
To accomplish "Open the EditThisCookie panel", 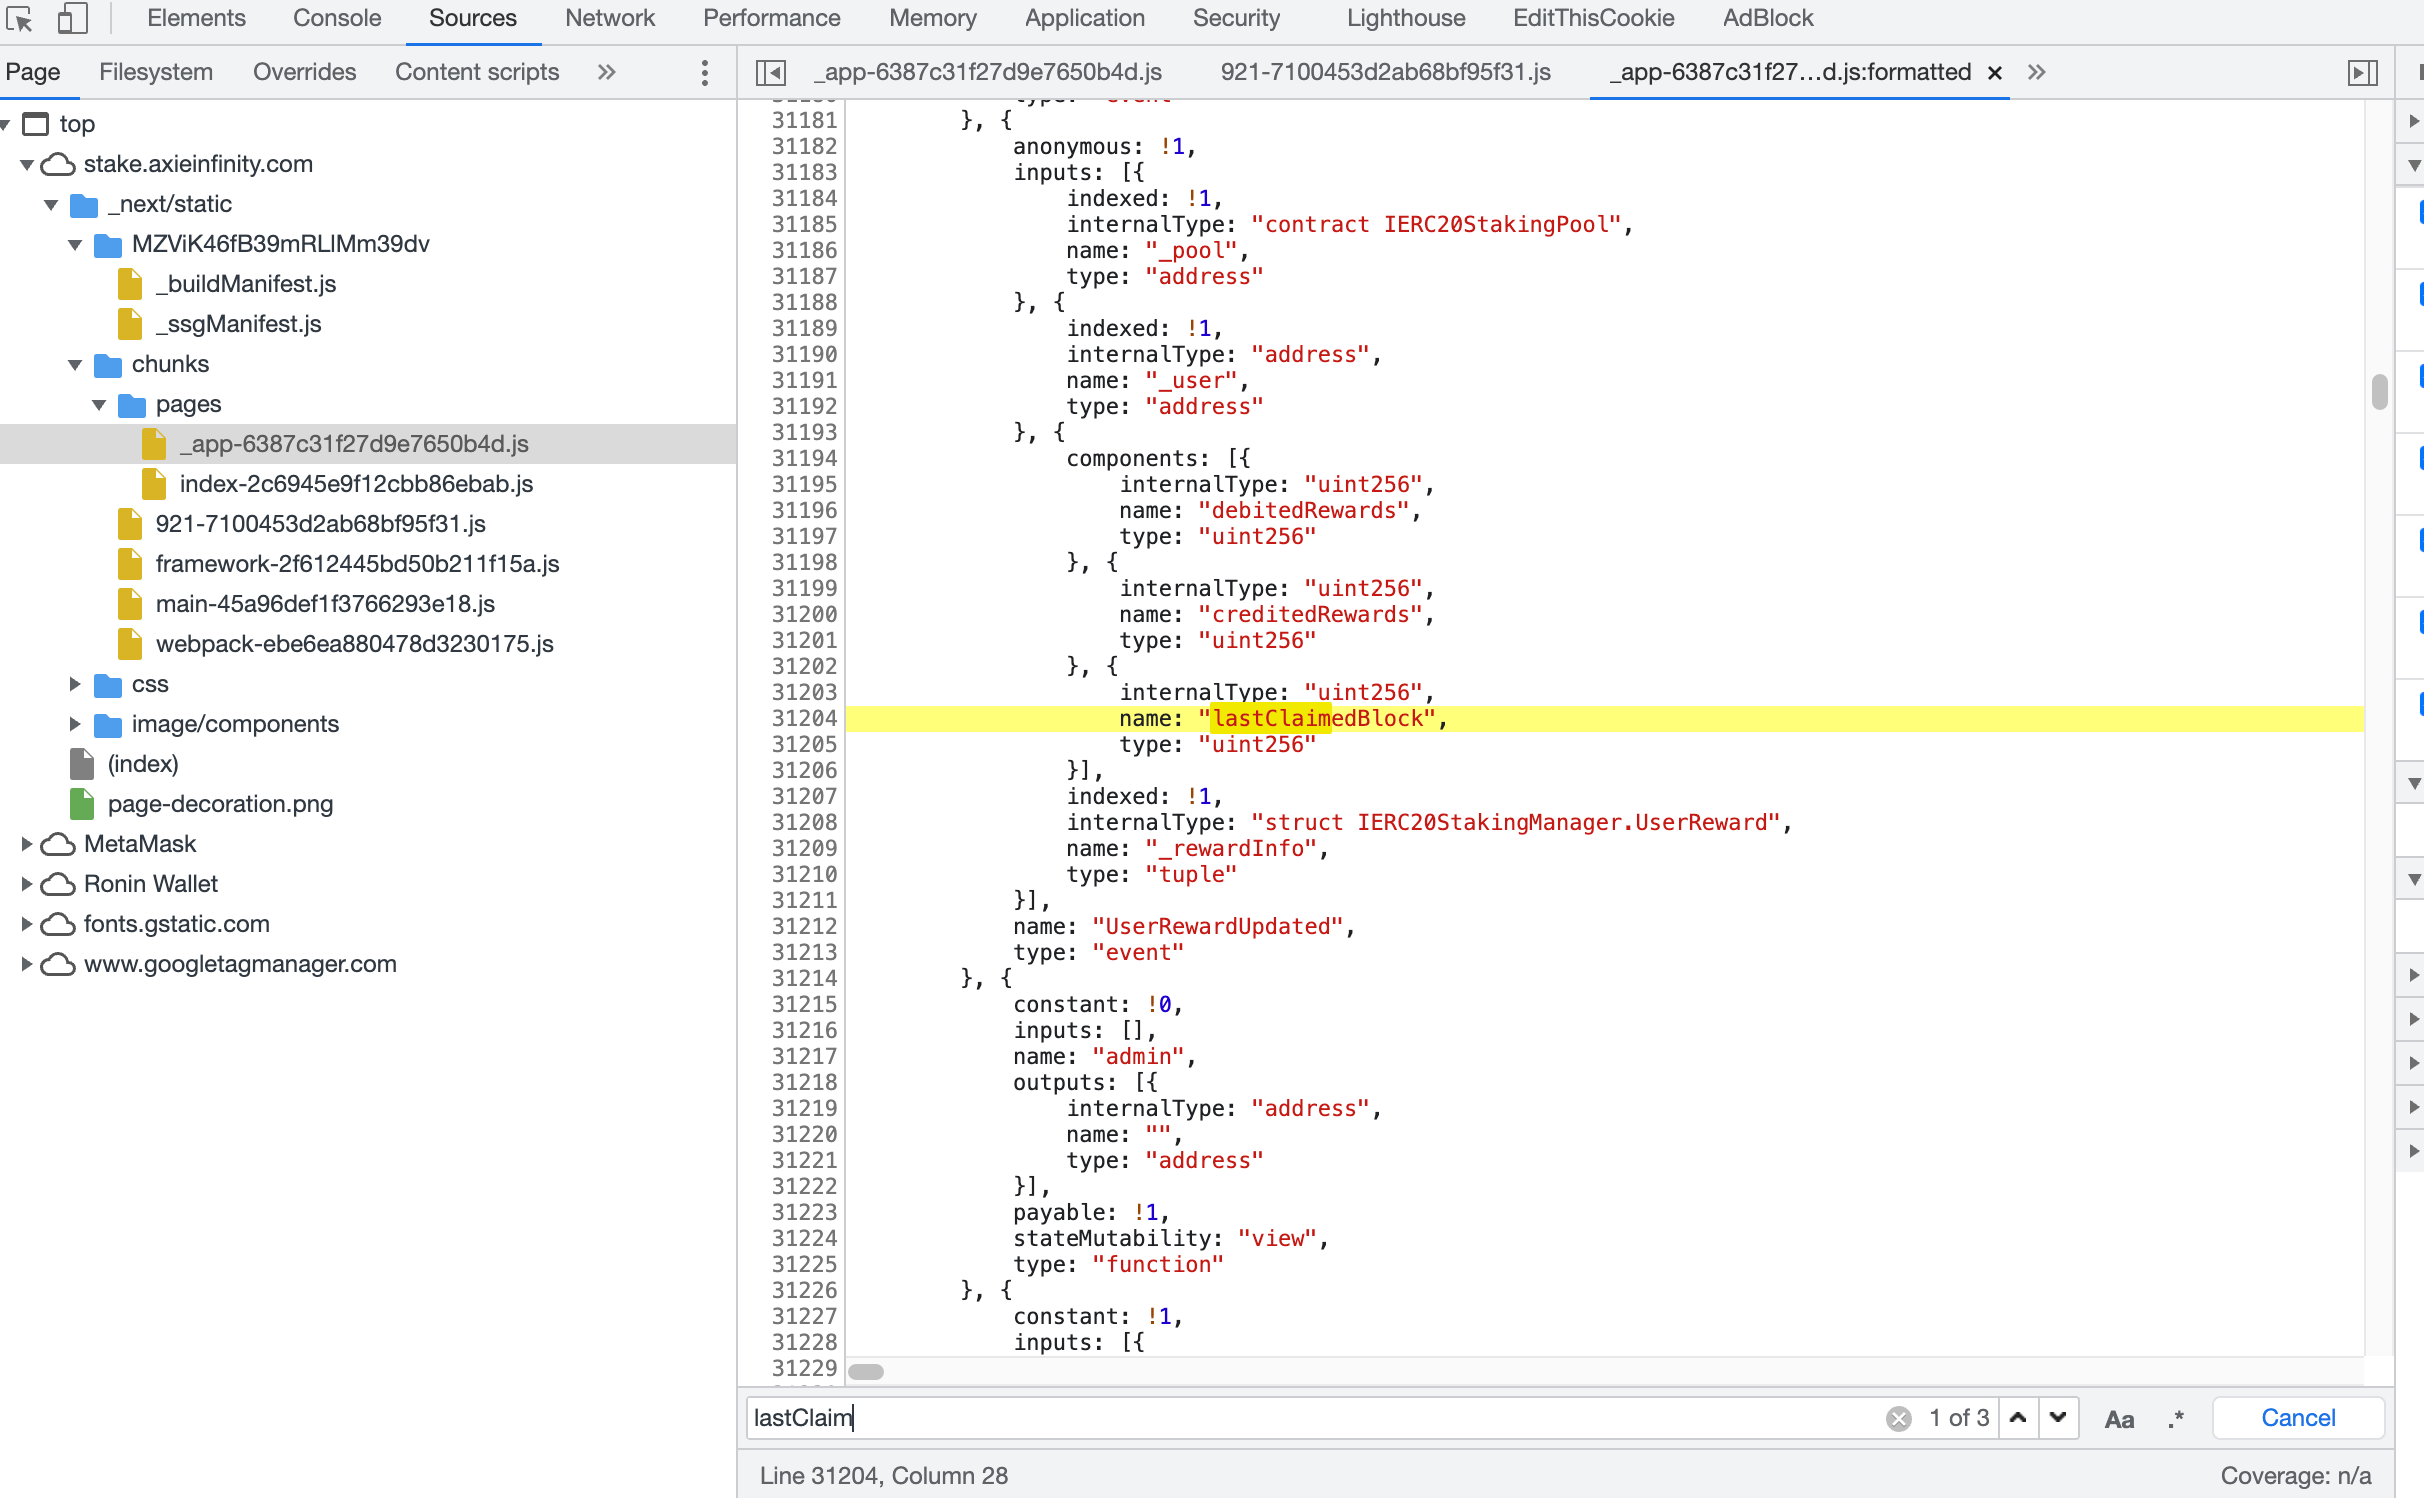I will coord(1594,18).
